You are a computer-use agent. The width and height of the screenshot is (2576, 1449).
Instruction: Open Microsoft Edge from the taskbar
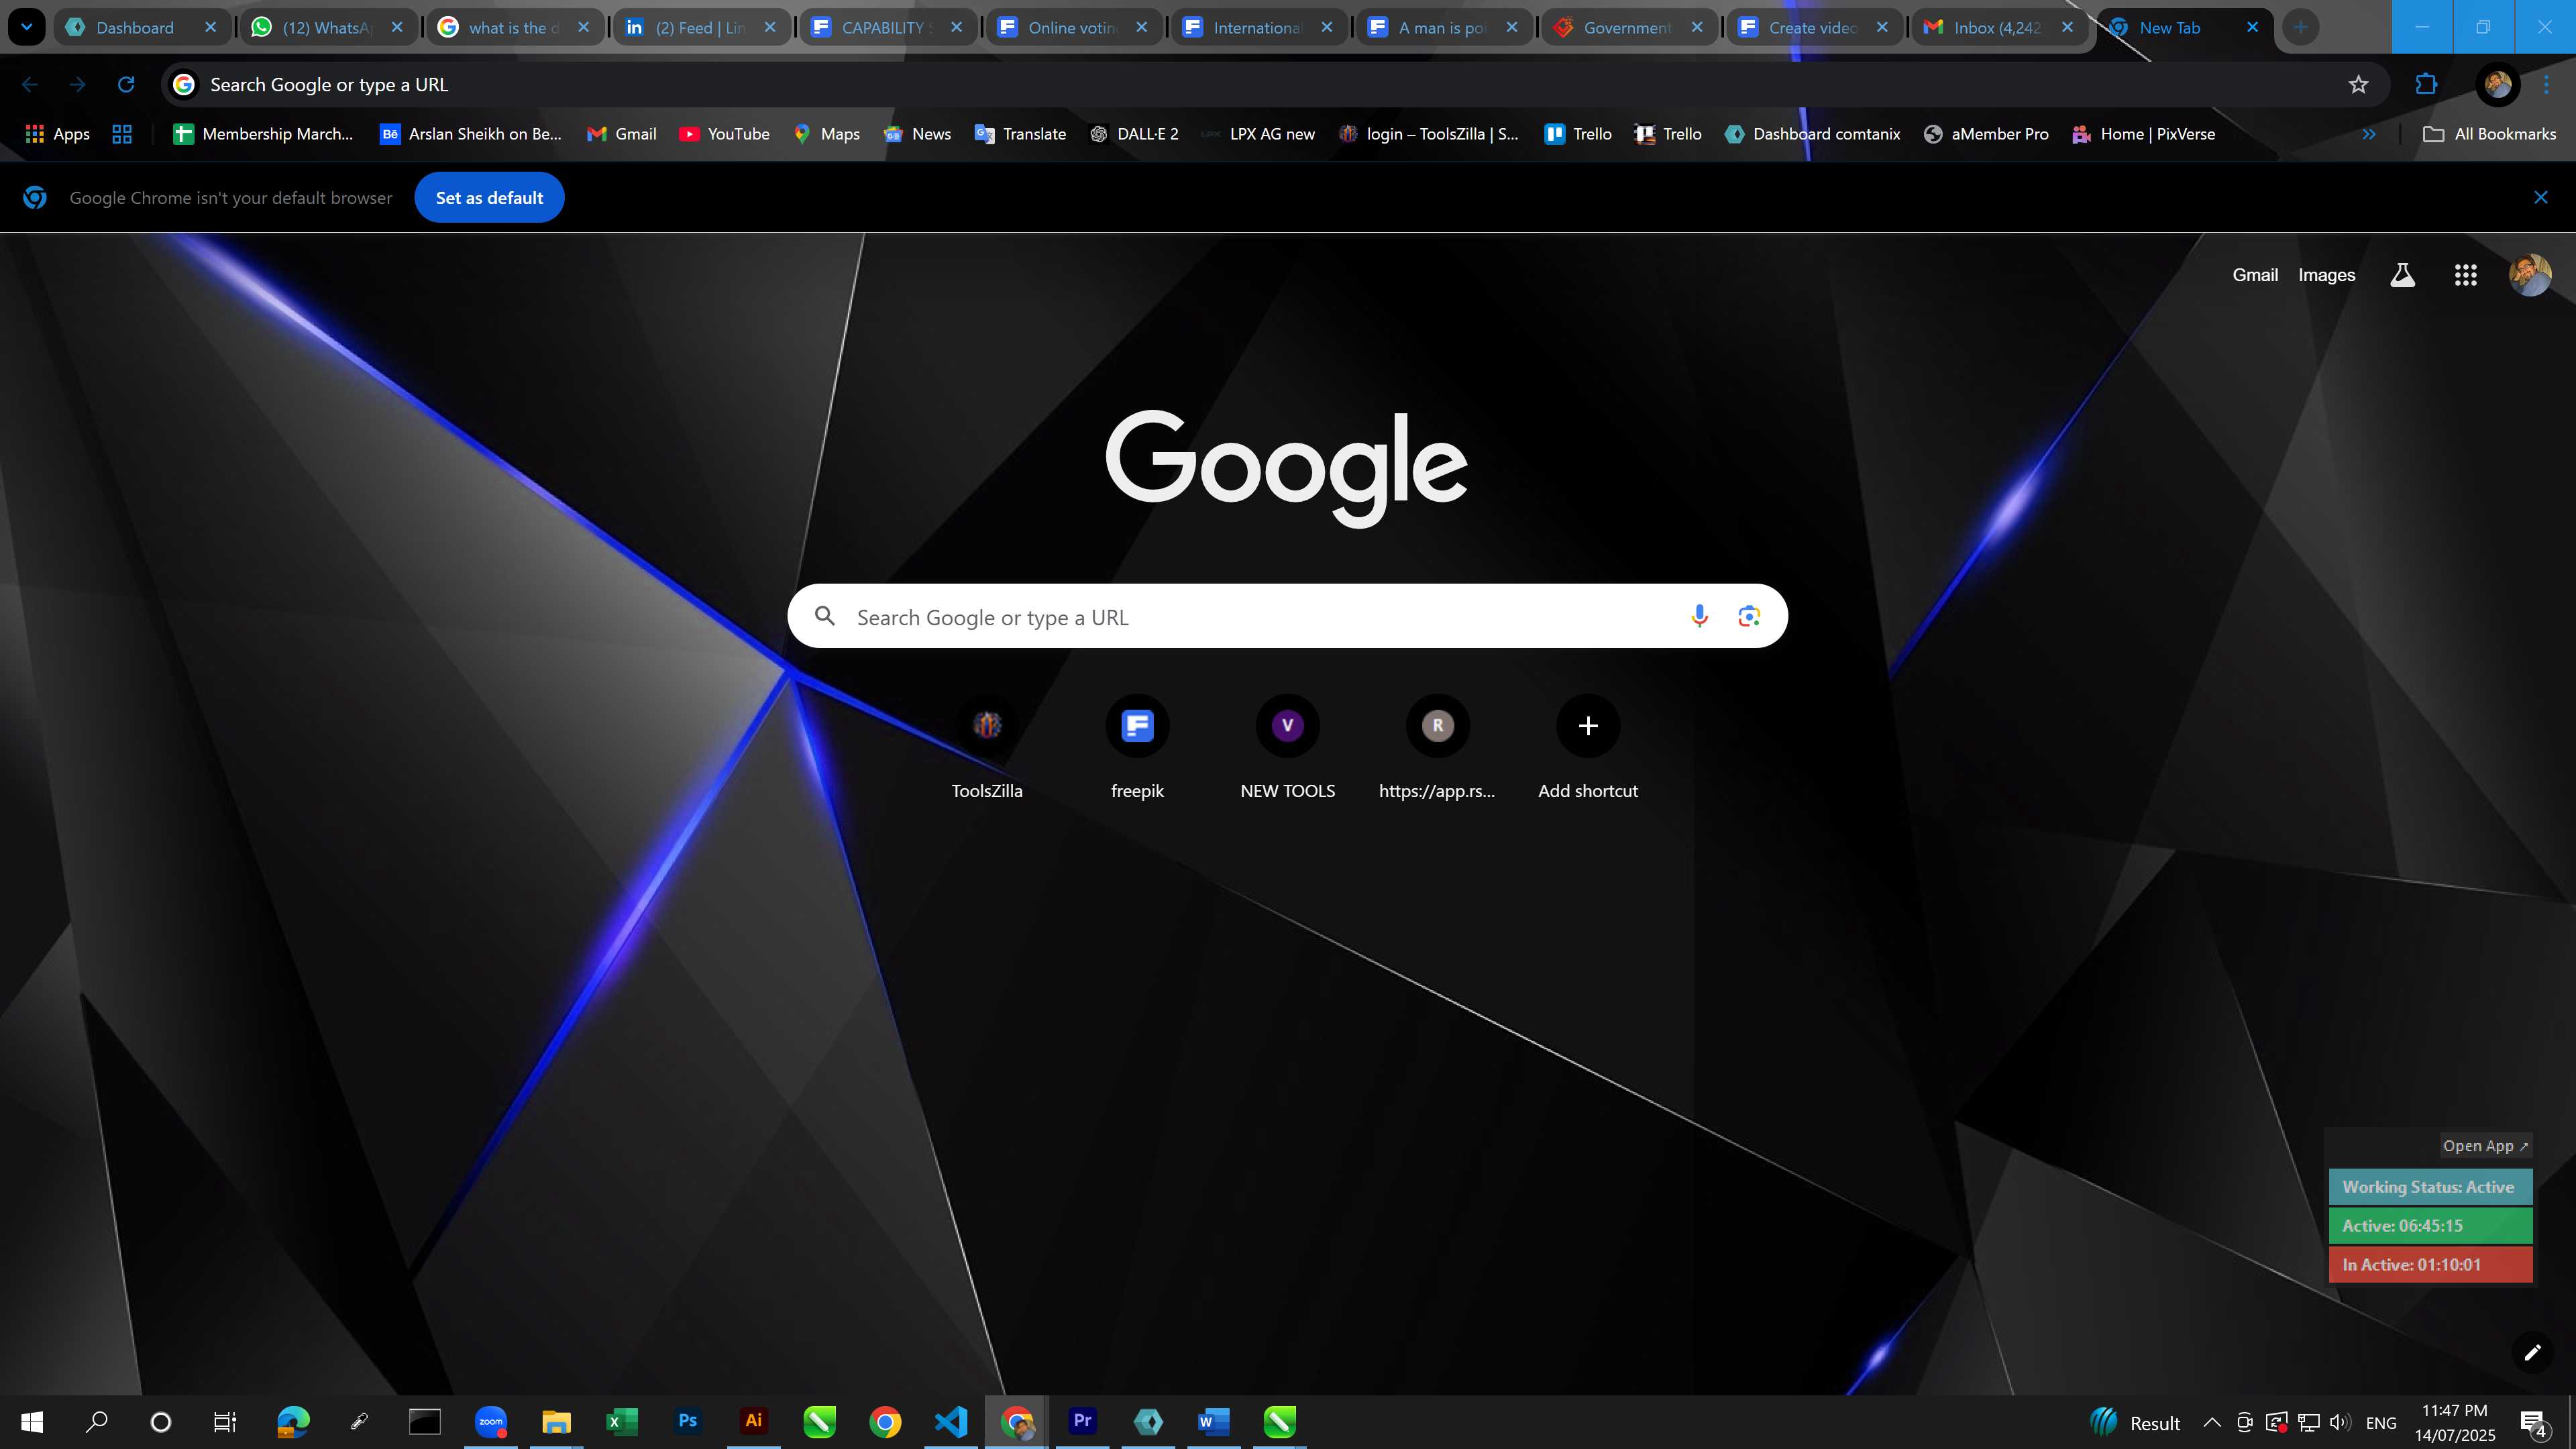(x=293, y=1422)
